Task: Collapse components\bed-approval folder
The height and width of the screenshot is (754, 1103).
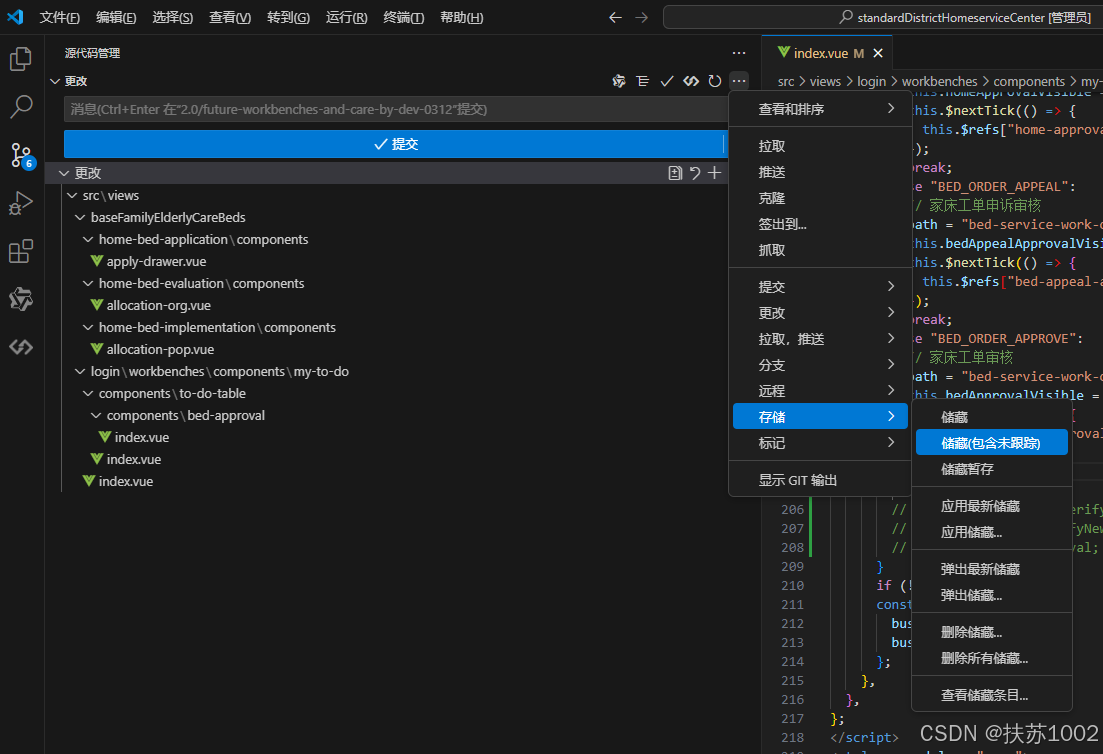Action: tap(96, 416)
